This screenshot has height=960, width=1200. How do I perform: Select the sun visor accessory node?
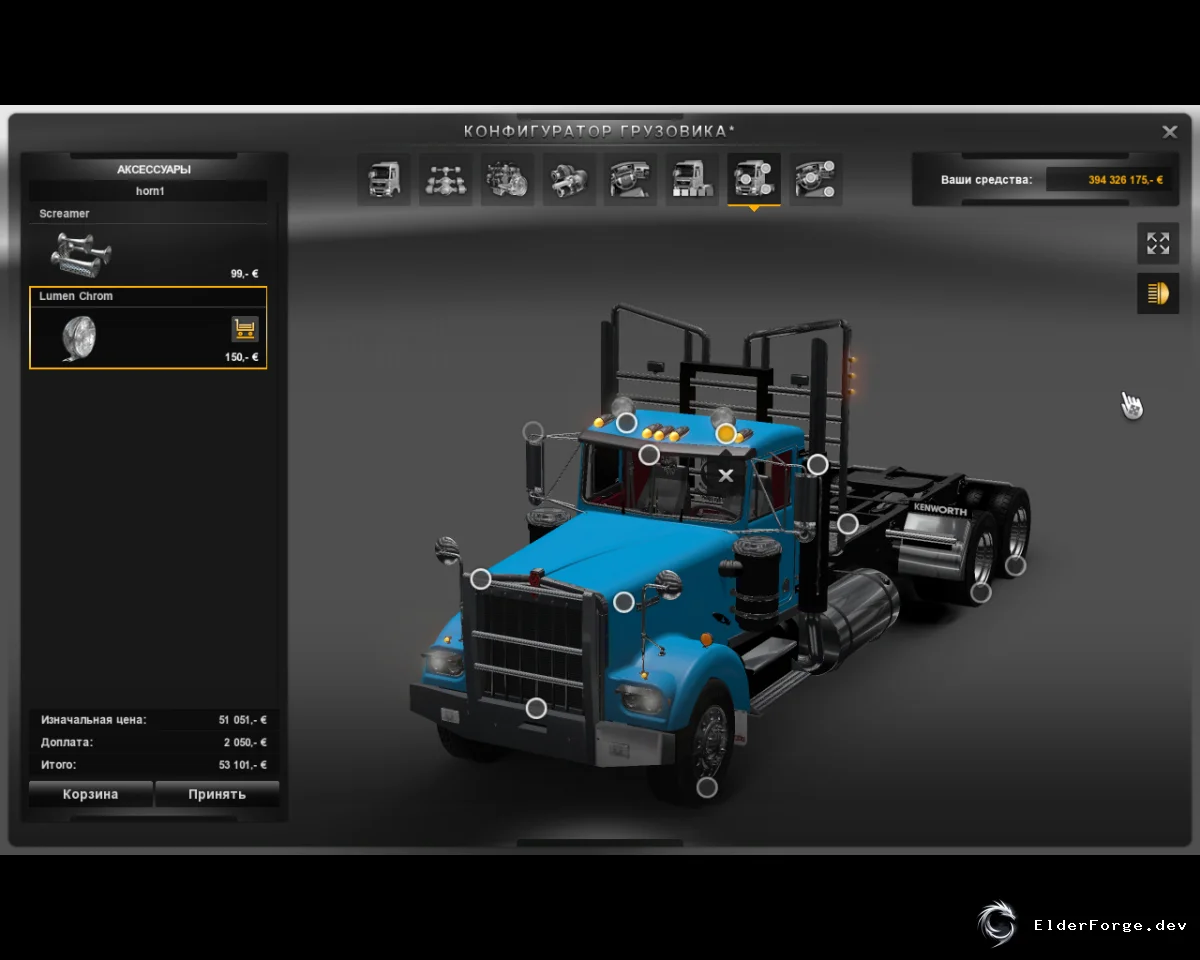point(649,455)
